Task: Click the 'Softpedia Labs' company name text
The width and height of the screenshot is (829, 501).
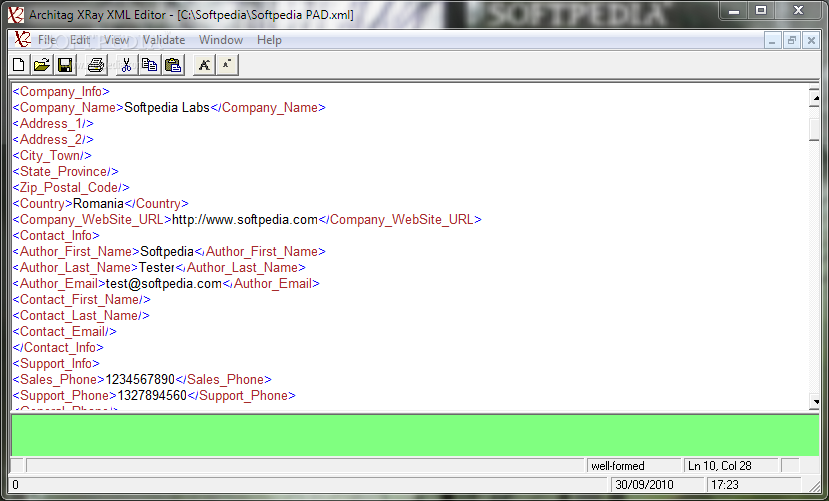Action: click(167, 107)
